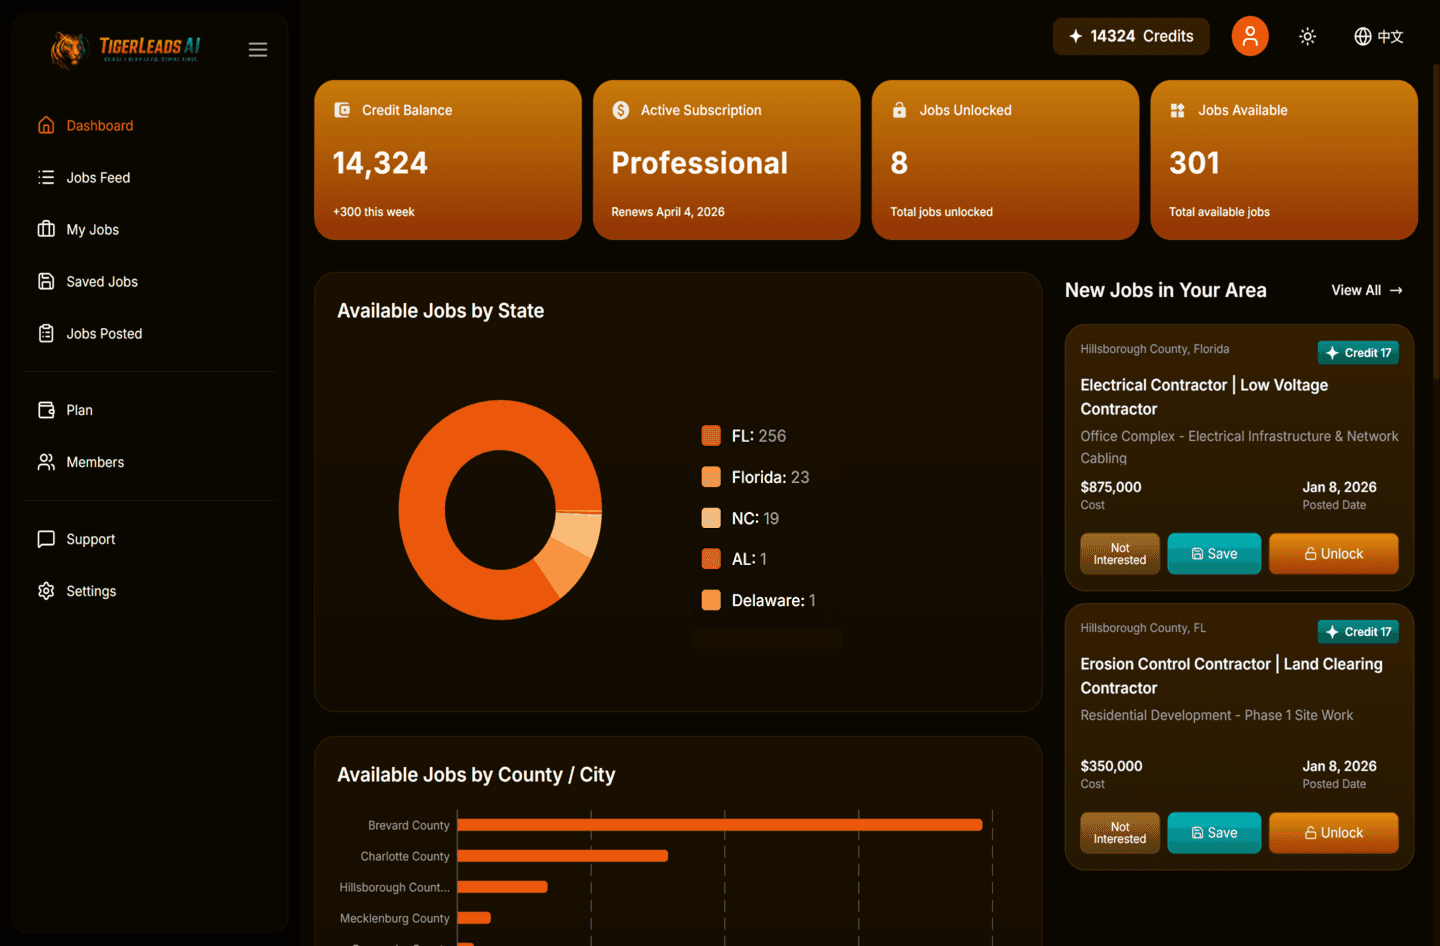Image resolution: width=1440 pixels, height=946 pixels.
Task: Click the Support chat bubble icon
Action: pos(46,539)
